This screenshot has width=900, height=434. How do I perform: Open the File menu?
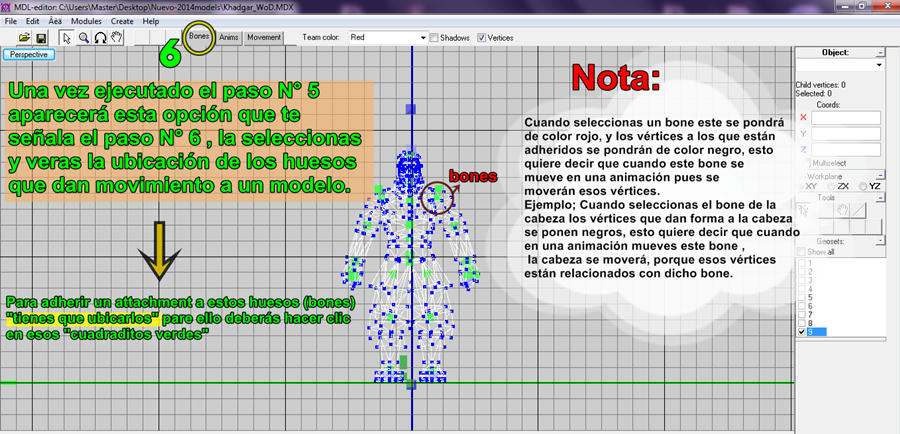pyautogui.click(x=10, y=21)
